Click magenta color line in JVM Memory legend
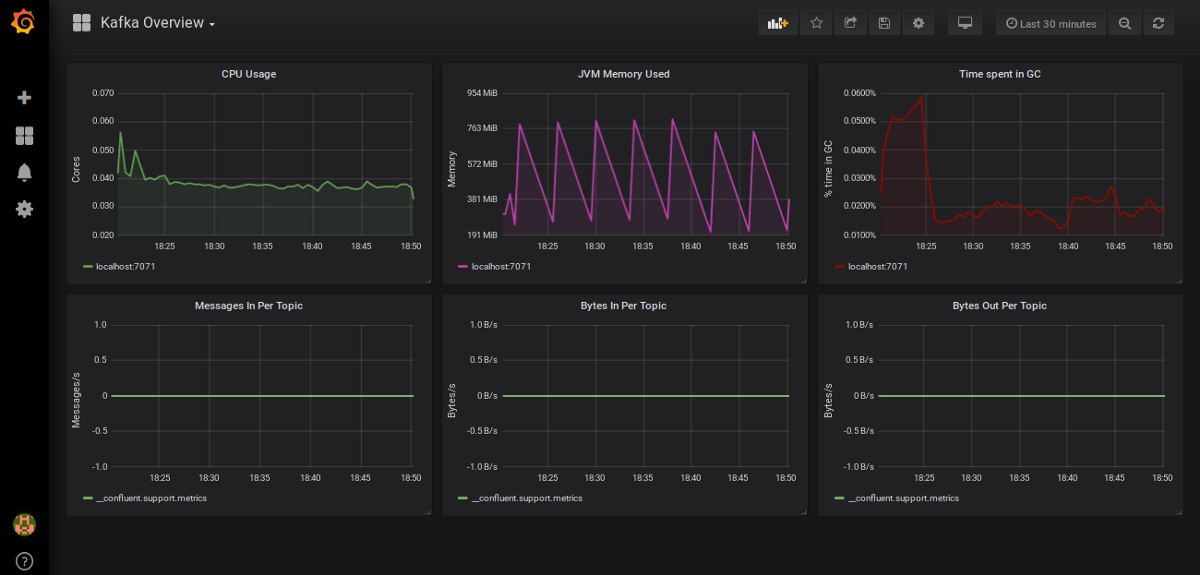 (x=463, y=267)
